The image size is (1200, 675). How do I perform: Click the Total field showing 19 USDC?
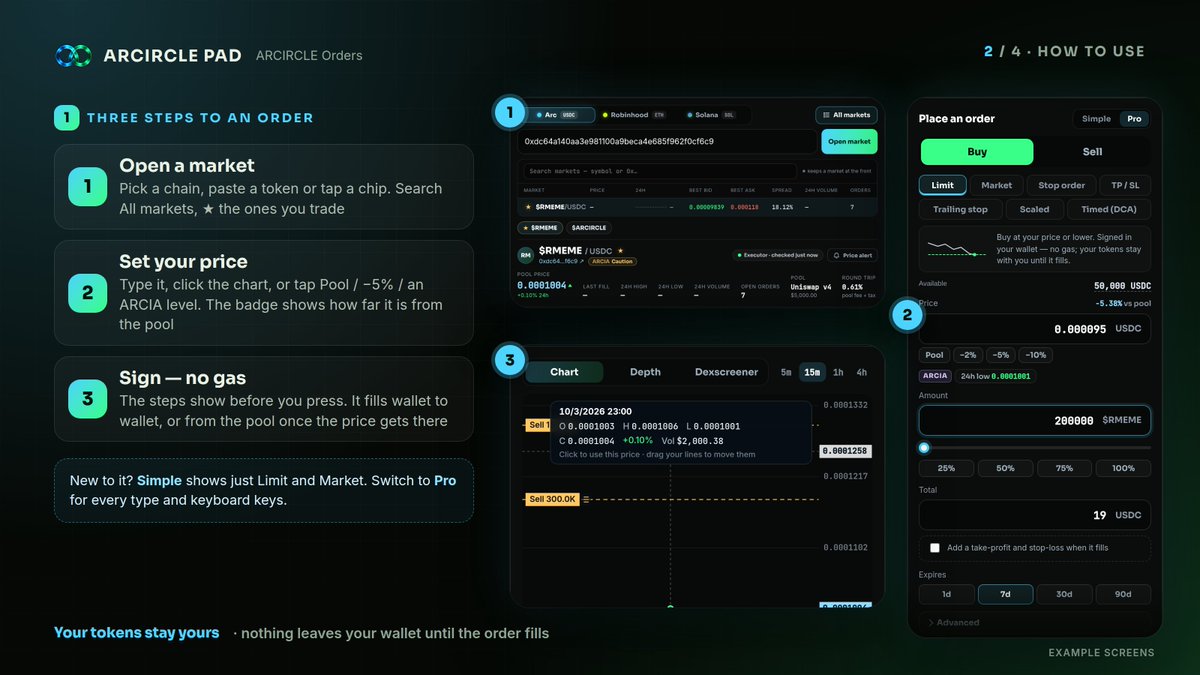pos(1035,515)
